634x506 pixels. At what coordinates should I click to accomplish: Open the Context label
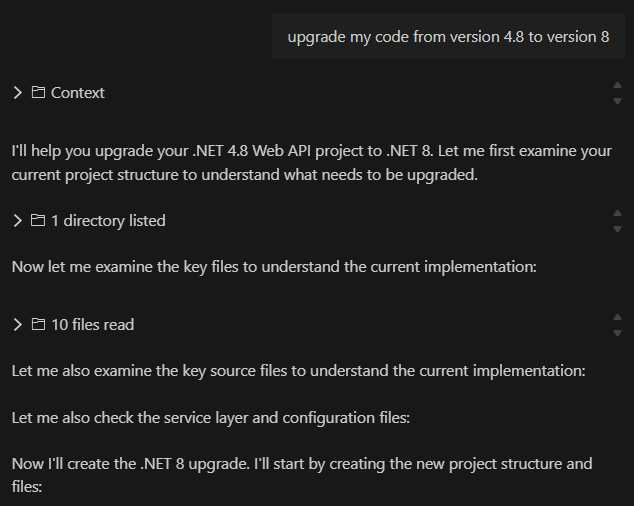[x=78, y=93]
